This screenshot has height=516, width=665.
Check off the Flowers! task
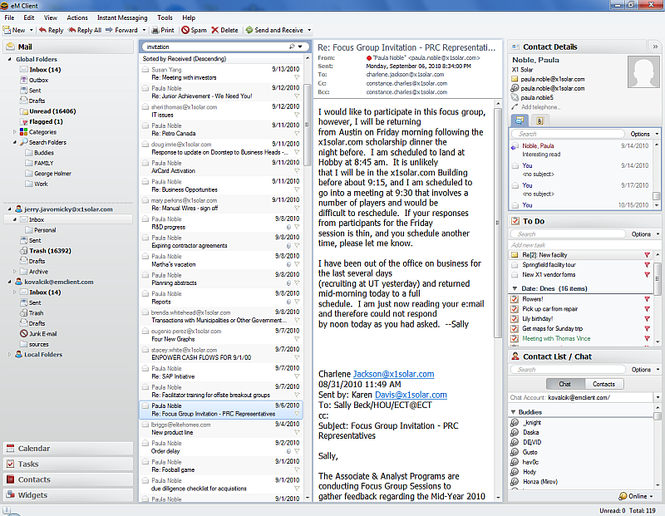514,299
